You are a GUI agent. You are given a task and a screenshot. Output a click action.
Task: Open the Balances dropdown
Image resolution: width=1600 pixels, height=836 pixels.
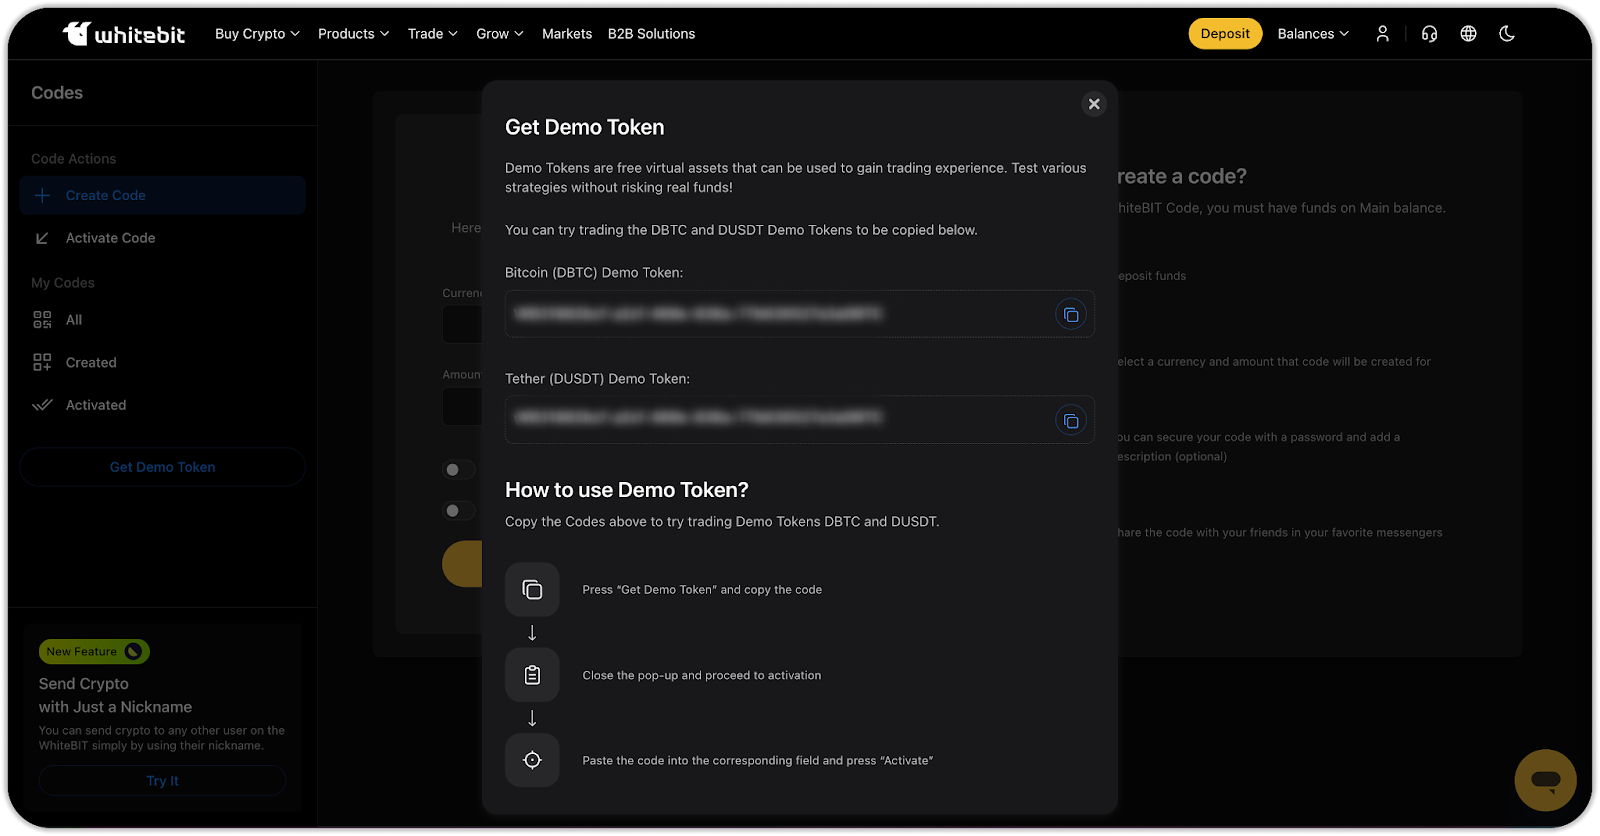(x=1312, y=34)
